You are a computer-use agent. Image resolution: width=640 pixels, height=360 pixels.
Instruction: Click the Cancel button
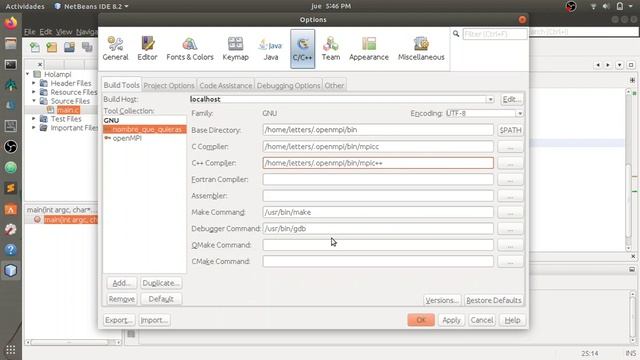tap(482, 320)
